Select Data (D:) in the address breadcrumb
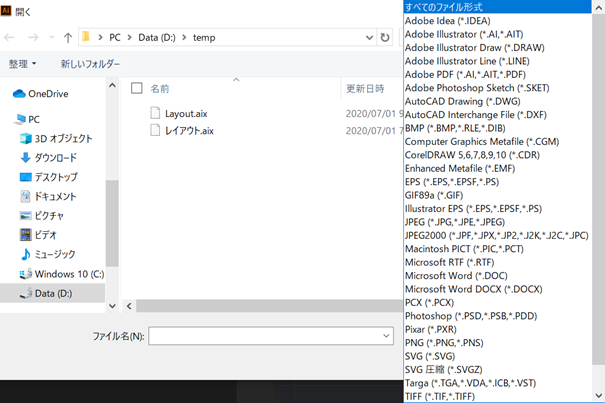This screenshot has width=605, height=403. point(157,37)
